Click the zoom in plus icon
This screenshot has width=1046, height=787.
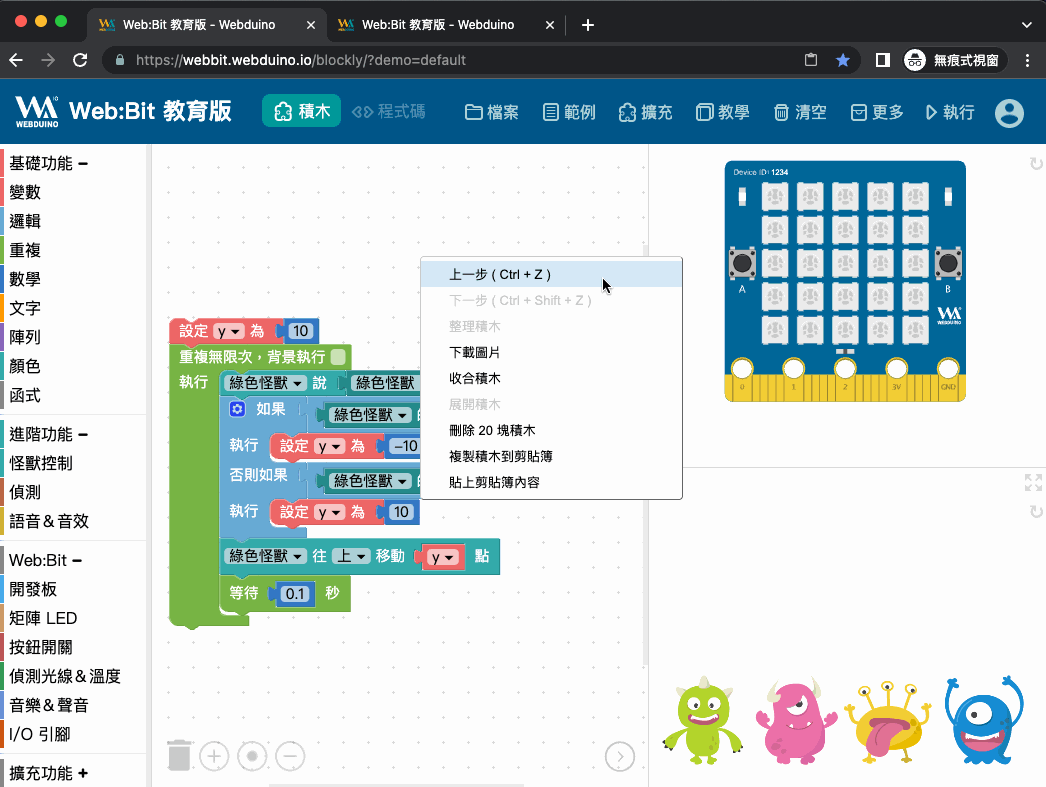point(214,756)
